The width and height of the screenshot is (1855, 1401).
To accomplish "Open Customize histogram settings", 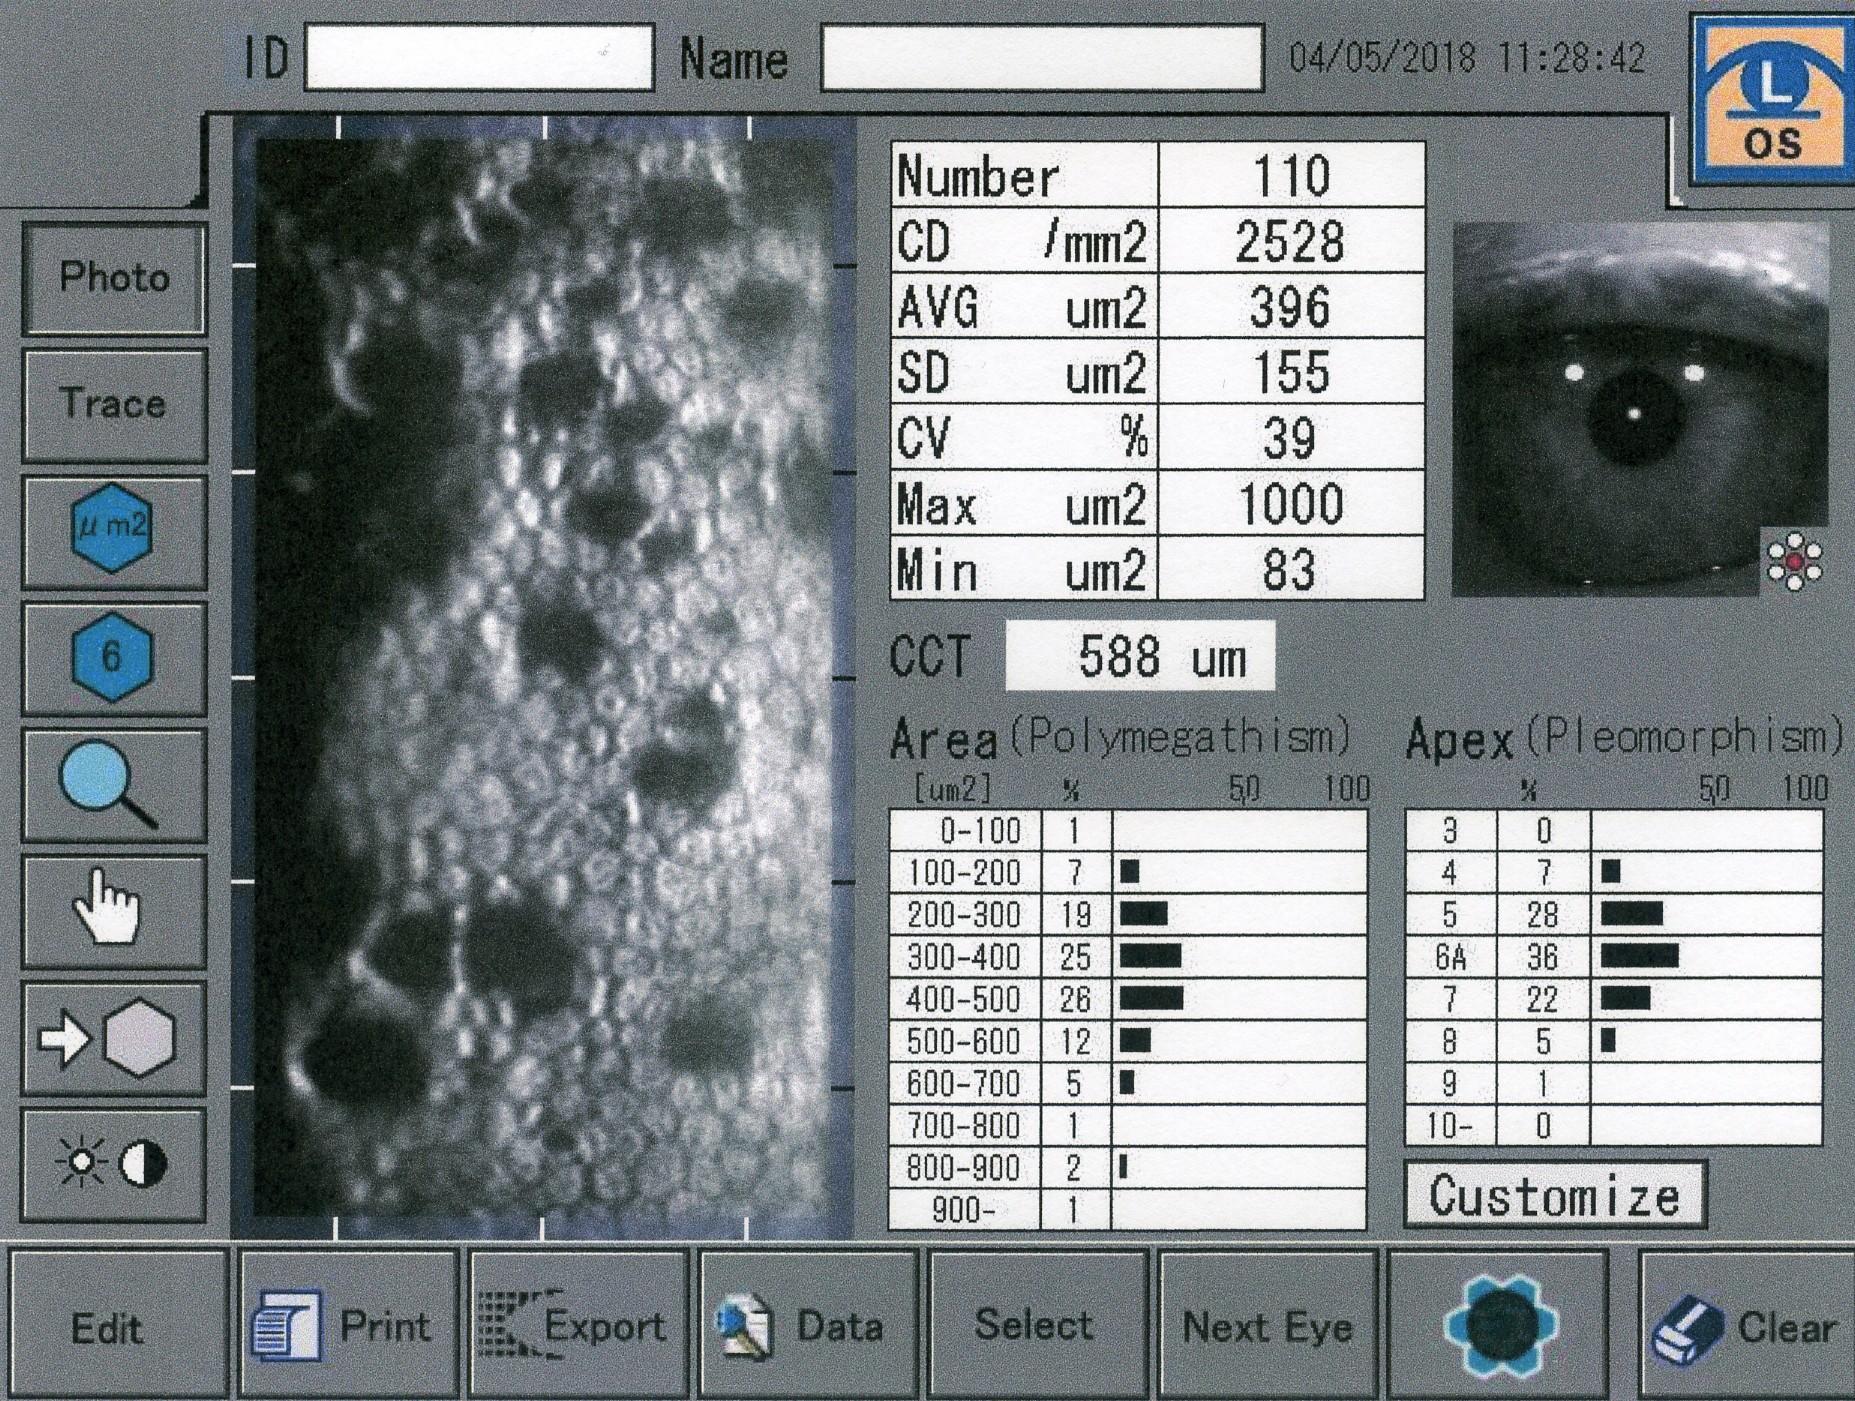I will [1554, 1195].
